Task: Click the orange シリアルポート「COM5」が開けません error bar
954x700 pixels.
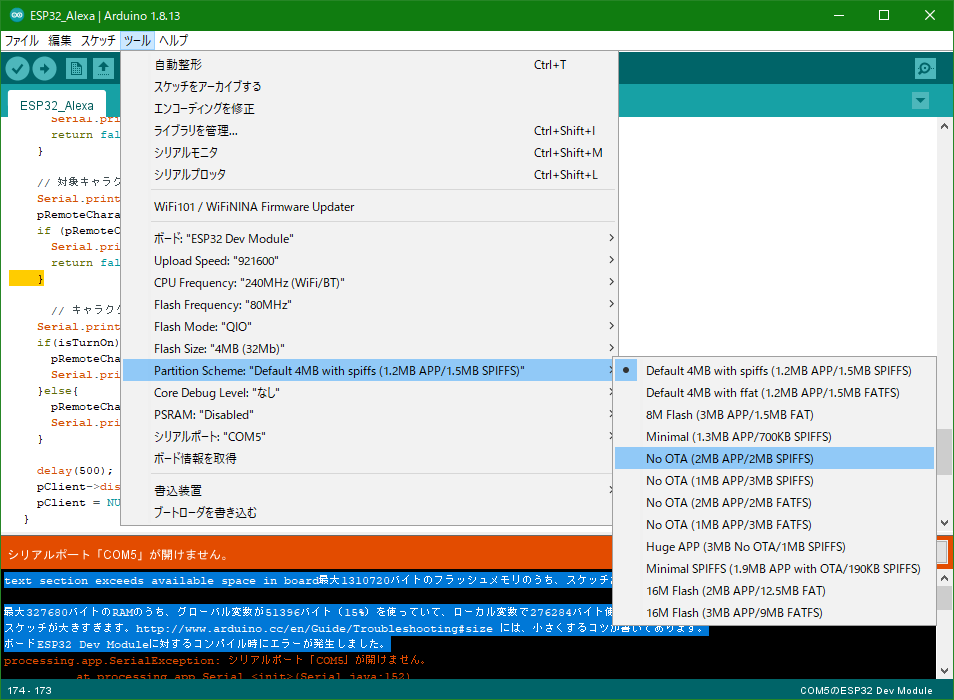Action: [307, 553]
